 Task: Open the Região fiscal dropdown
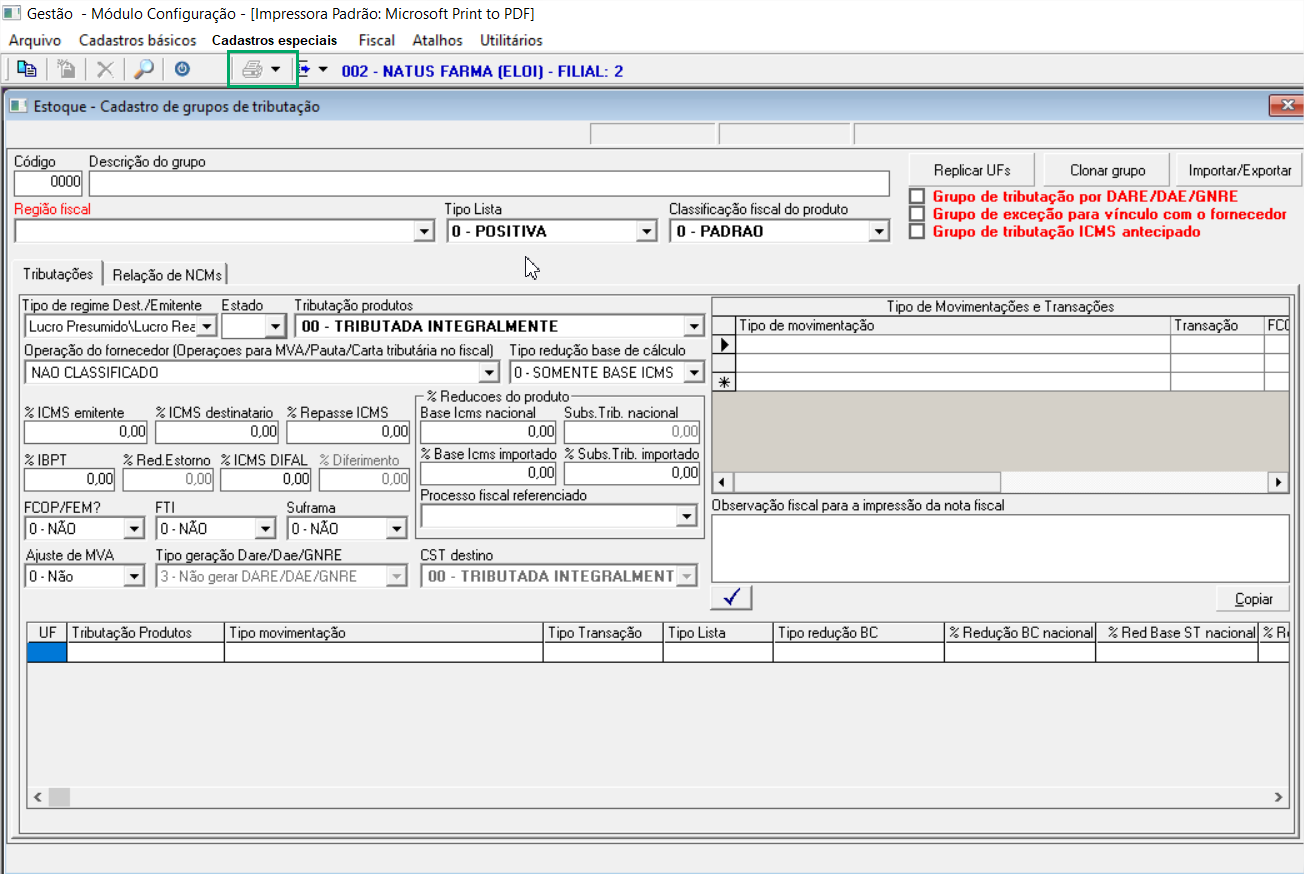[x=423, y=231]
